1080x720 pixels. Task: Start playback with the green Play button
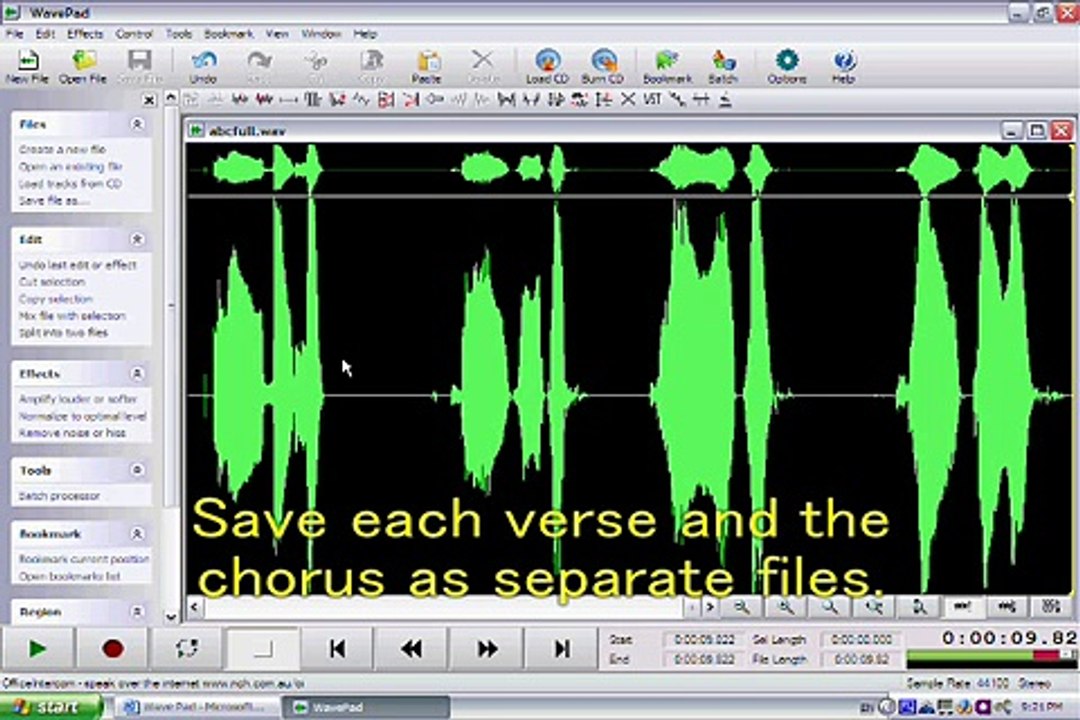click(x=37, y=648)
